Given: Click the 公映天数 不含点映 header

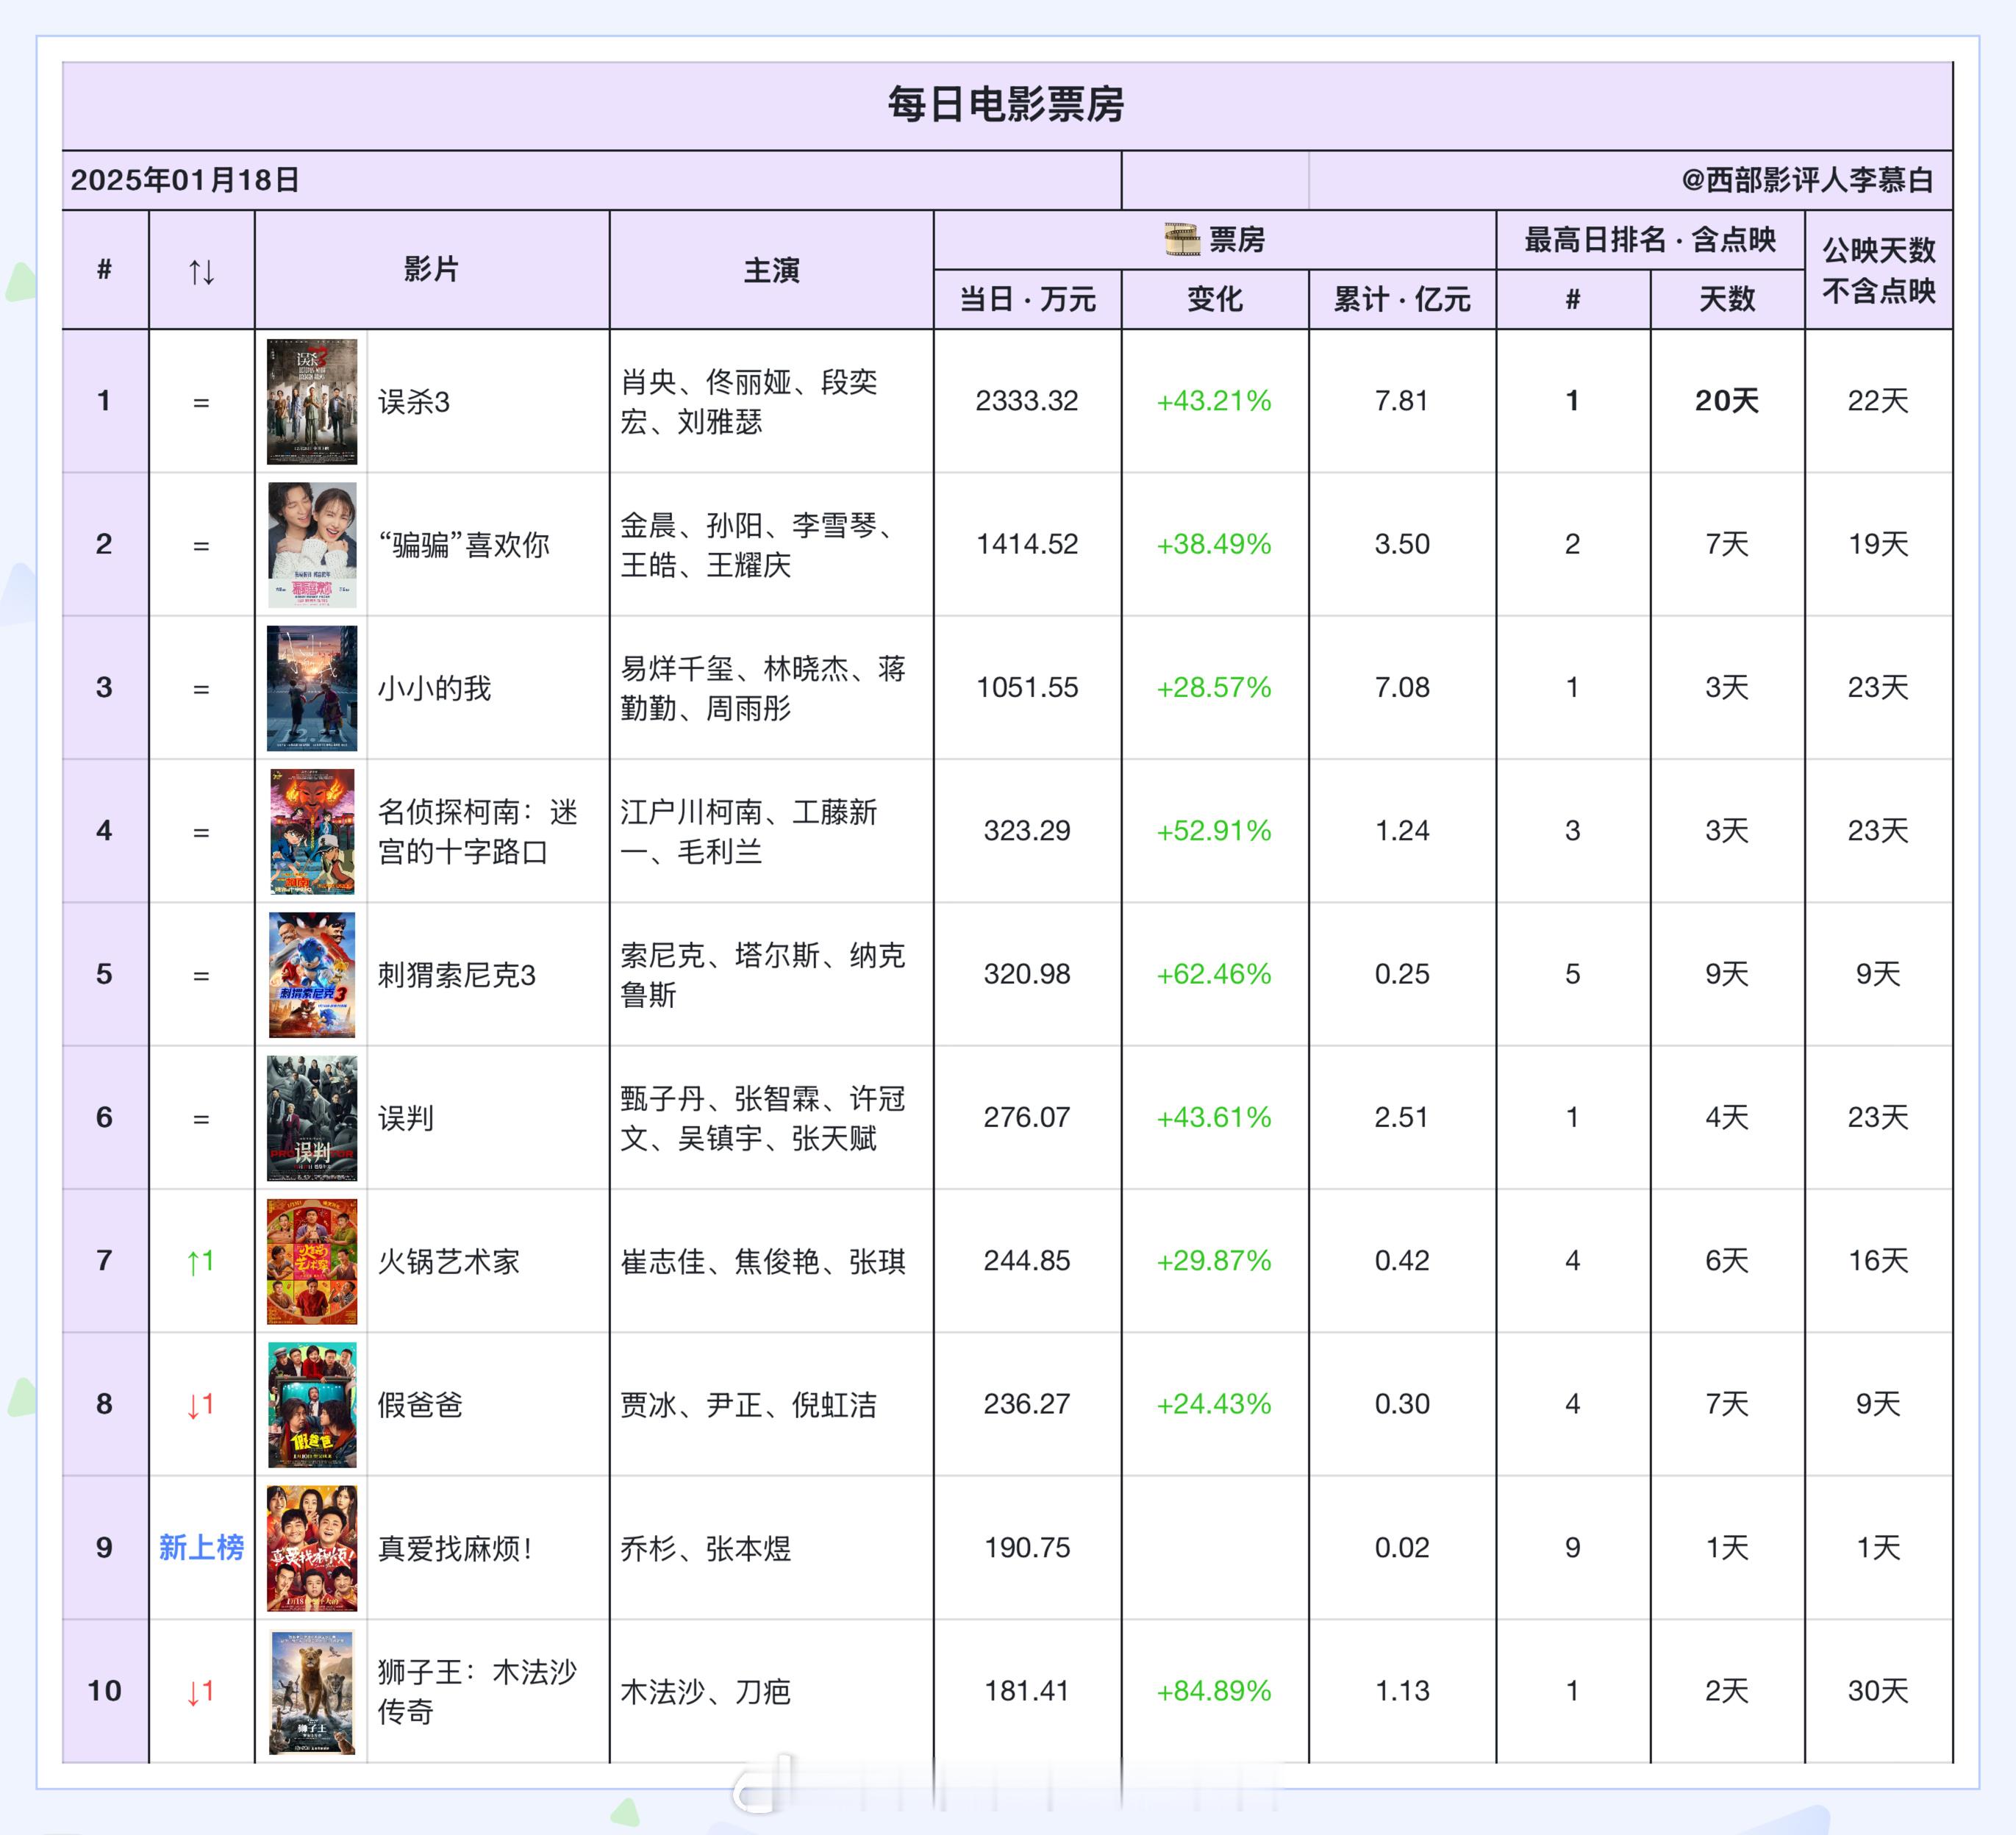Looking at the screenshot, I should (1879, 270).
